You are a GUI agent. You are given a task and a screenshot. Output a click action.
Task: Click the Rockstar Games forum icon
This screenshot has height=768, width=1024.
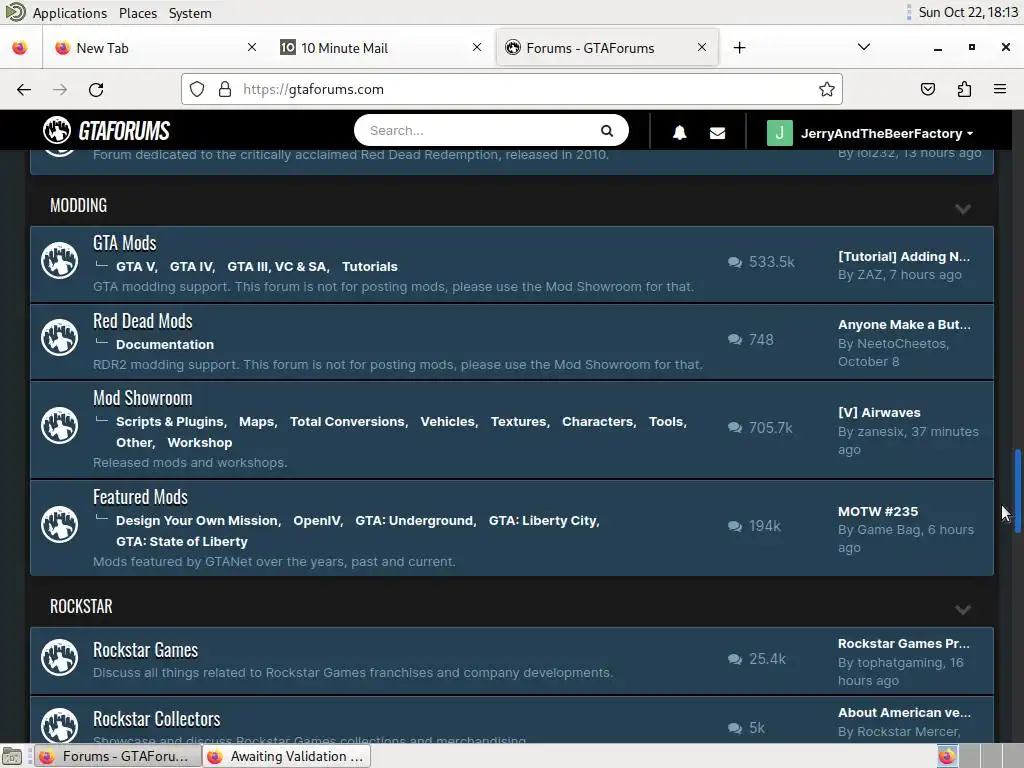click(x=59, y=657)
